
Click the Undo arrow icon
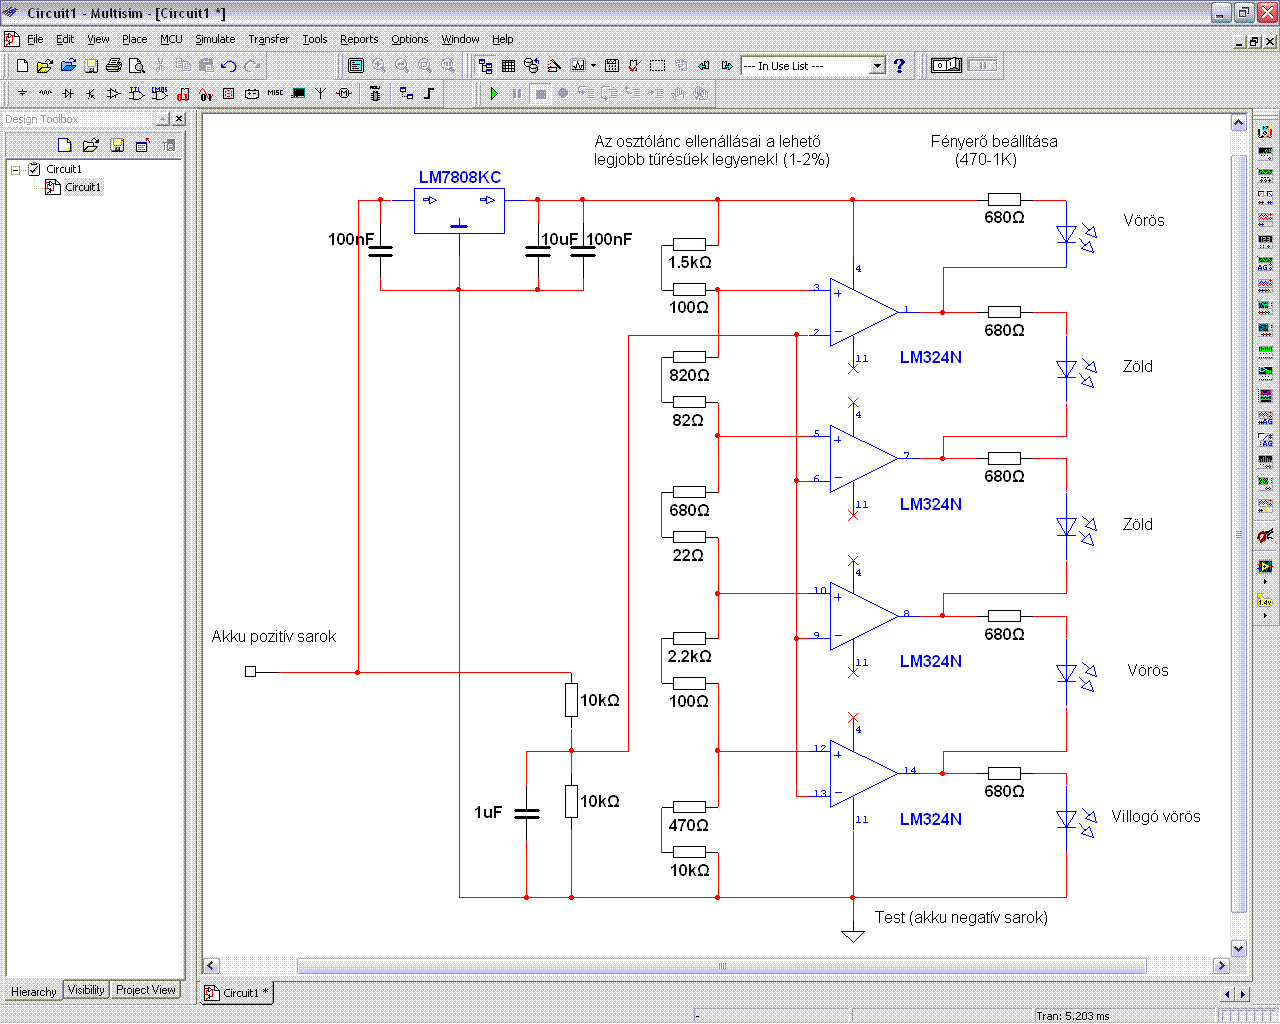tap(229, 66)
